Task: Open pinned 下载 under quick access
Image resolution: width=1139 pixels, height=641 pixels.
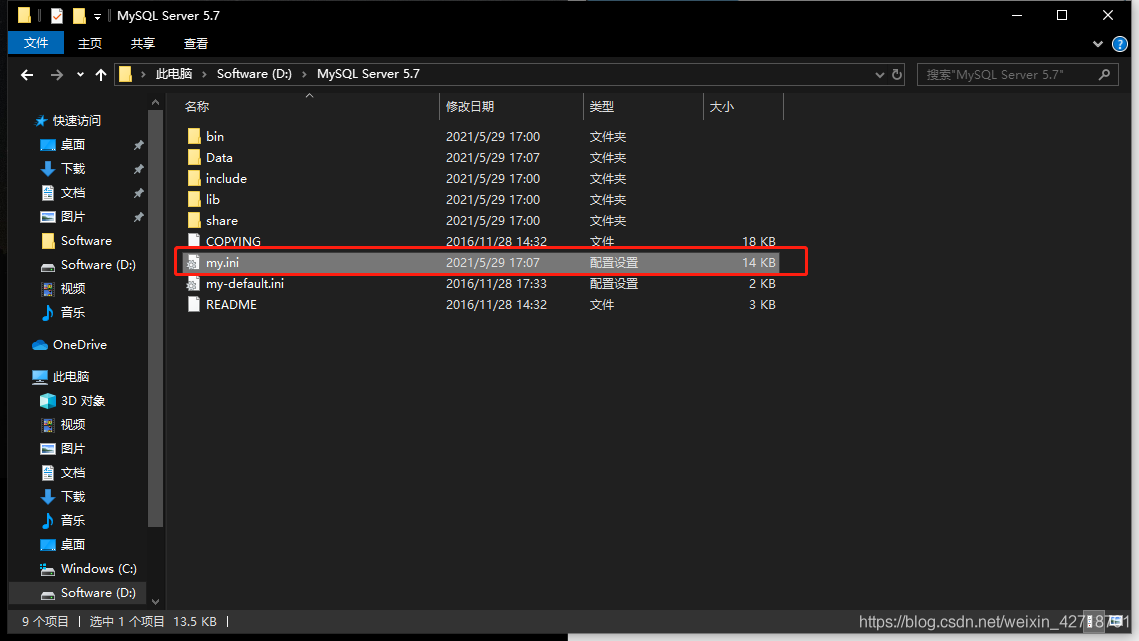Action: (73, 169)
